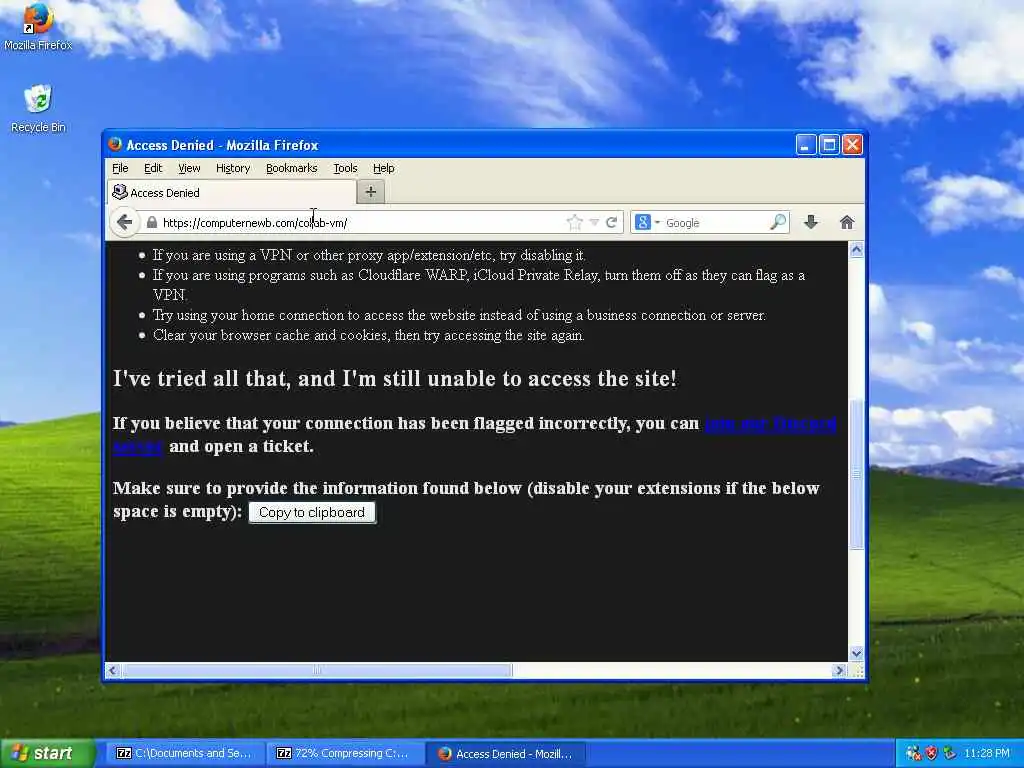The height and width of the screenshot is (768, 1024).
Task: Open the History menu
Action: [x=233, y=168]
